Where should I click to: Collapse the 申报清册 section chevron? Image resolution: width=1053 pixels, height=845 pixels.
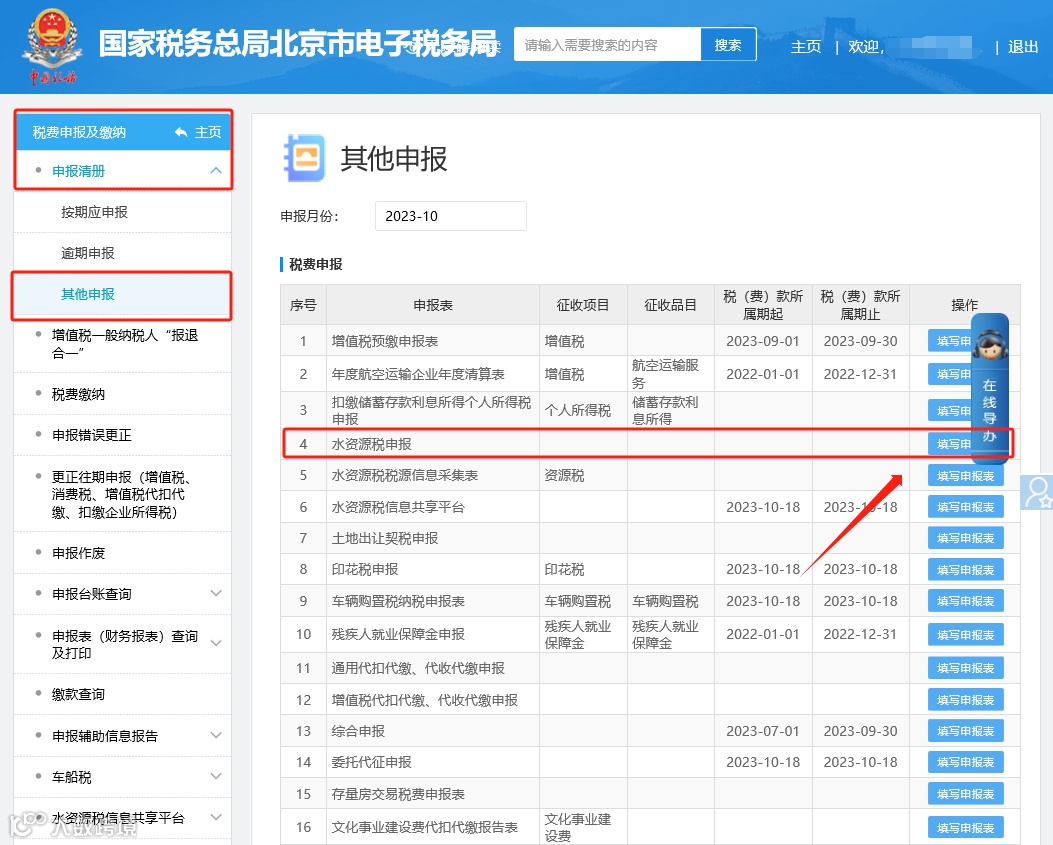pyautogui.click(x=216, y=171)
